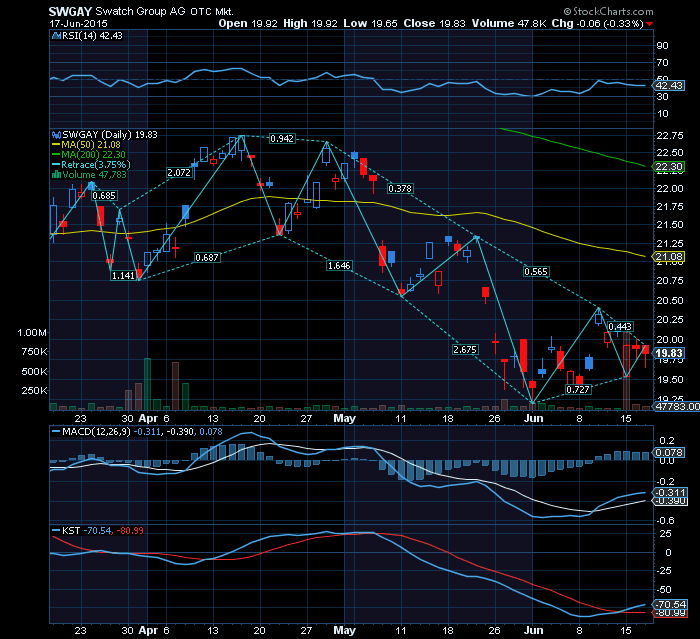The height and width of the screenshot is (639, 700).
Task: Click the 2.072 retracement label
Action: pyautogui.click(x=179, y=172)
